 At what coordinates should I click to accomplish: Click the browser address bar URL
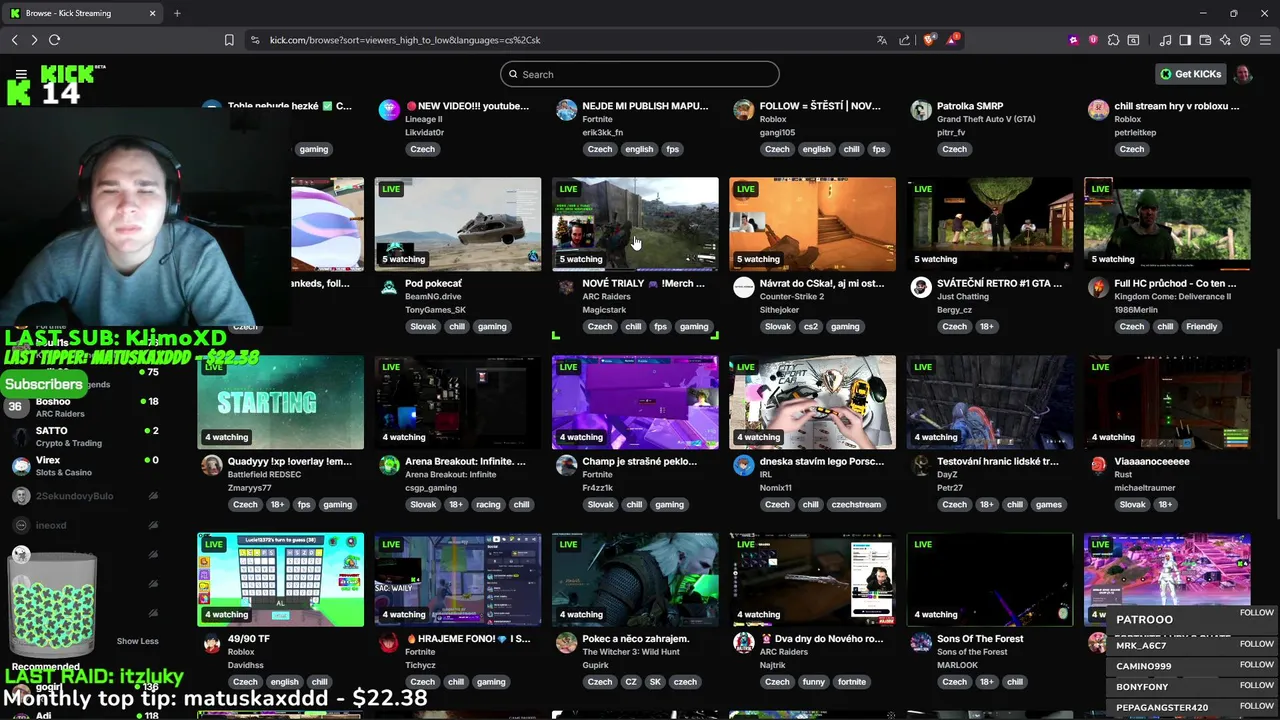(405, 40)
